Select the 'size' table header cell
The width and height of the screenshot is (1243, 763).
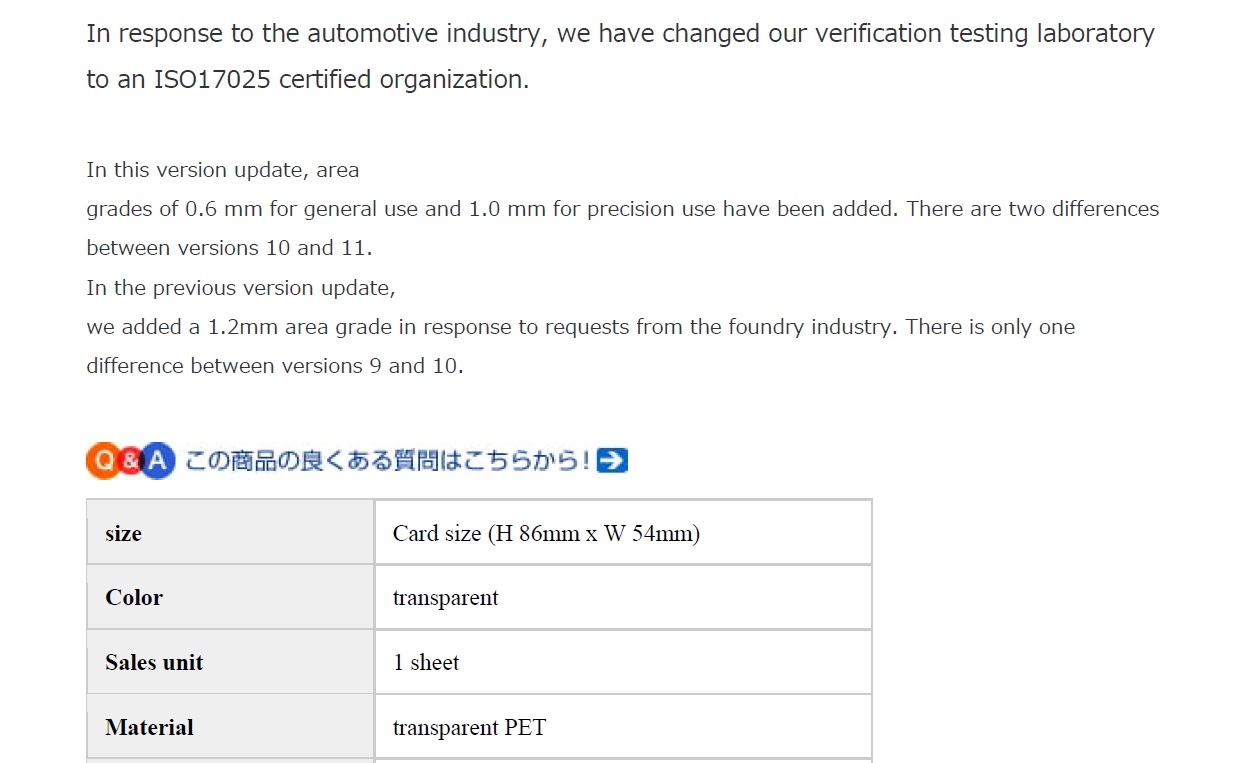[230, 533]
